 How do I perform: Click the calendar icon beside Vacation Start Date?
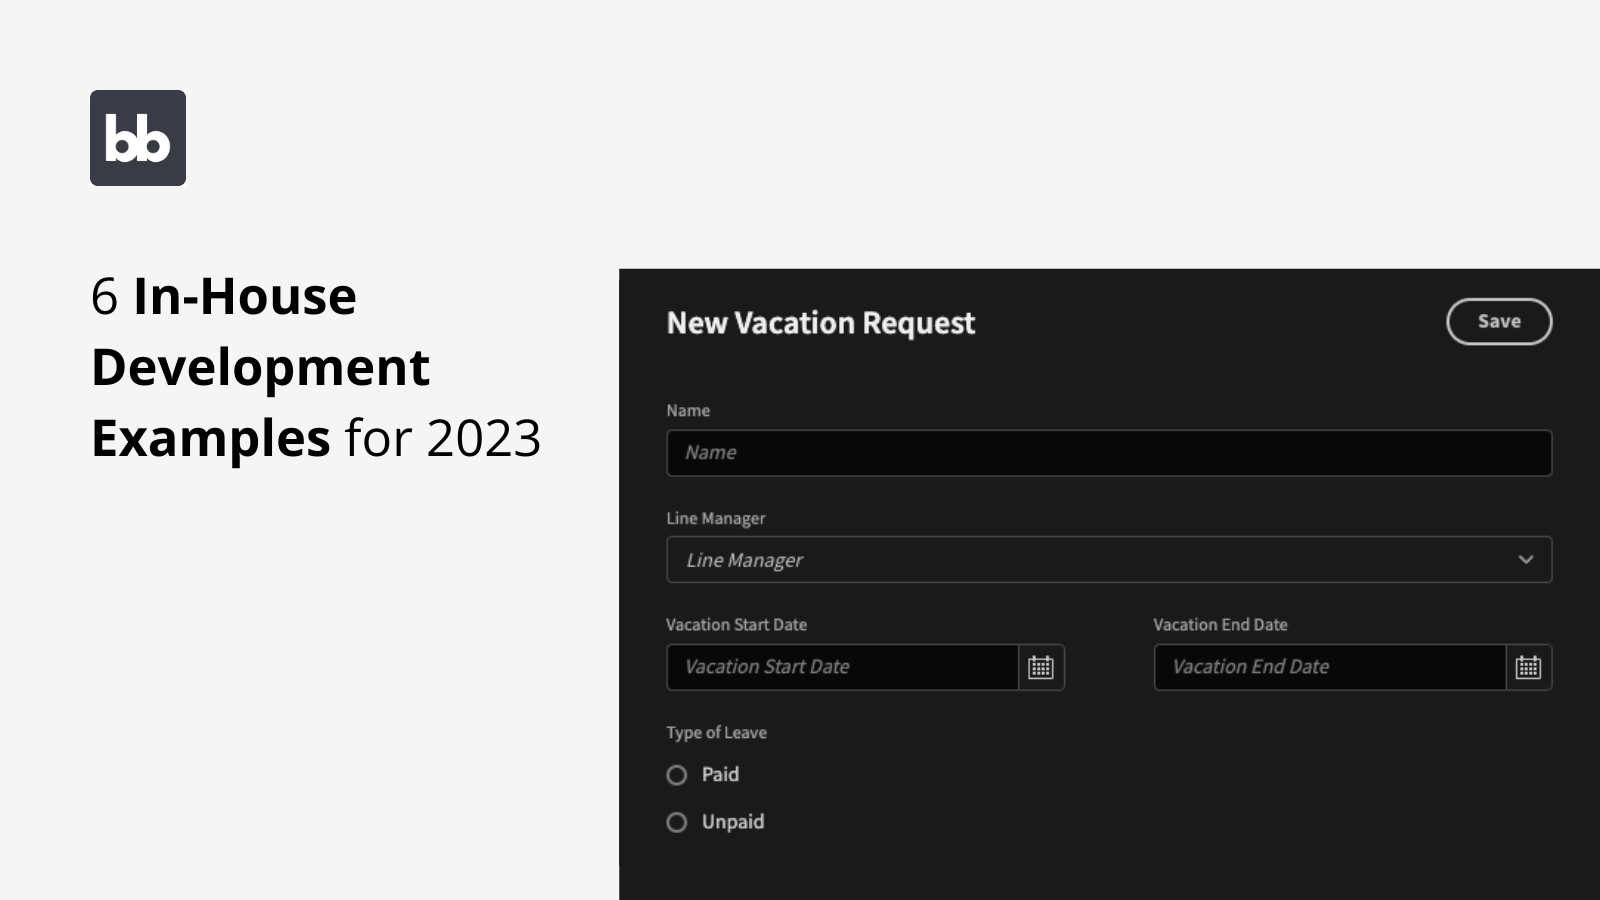pyautogui.click(x=1041, y=667)
